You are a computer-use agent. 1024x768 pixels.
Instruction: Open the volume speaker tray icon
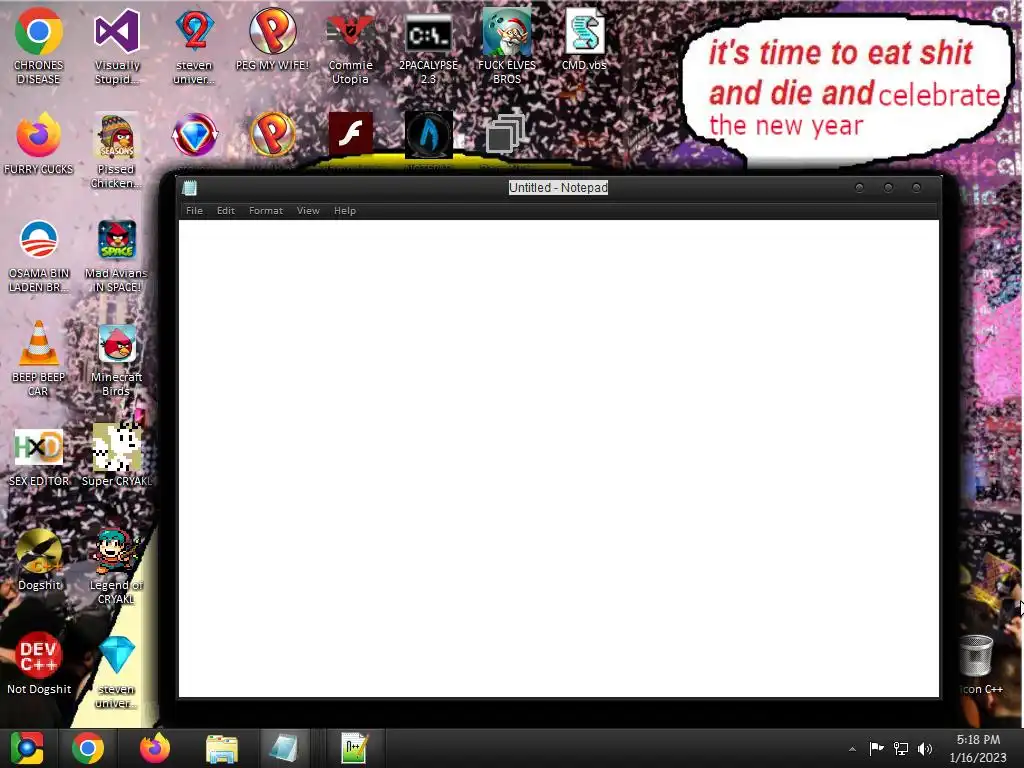click(924, 748)
